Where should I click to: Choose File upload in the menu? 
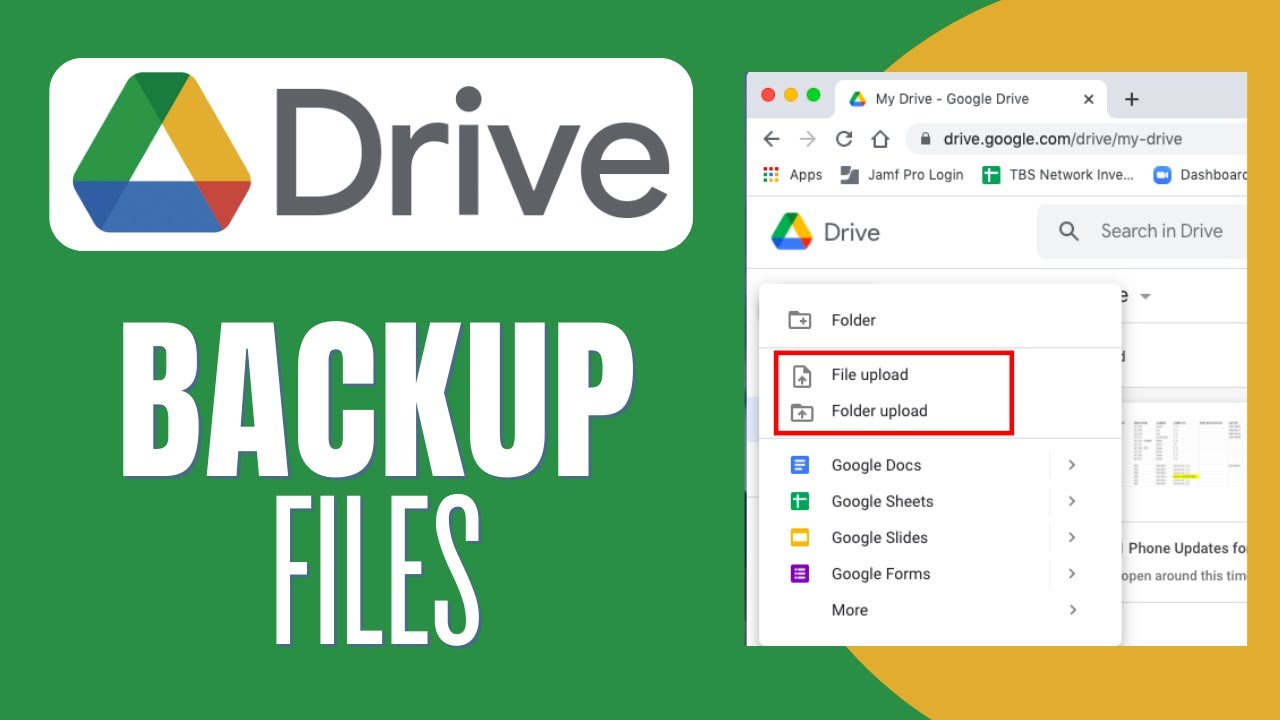point(940,375)
